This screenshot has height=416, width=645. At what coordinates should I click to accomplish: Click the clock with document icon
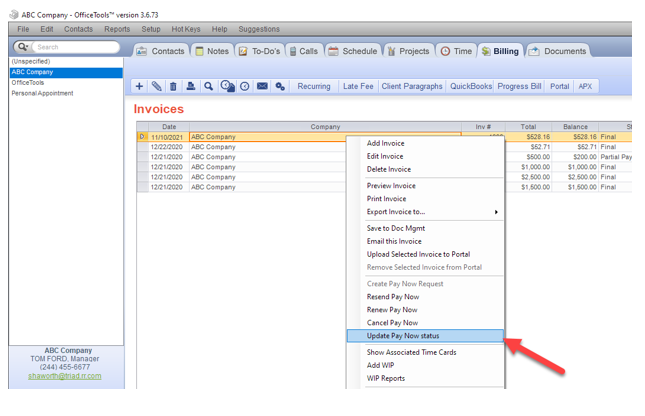pyautogui.click(x=227, y=86)
